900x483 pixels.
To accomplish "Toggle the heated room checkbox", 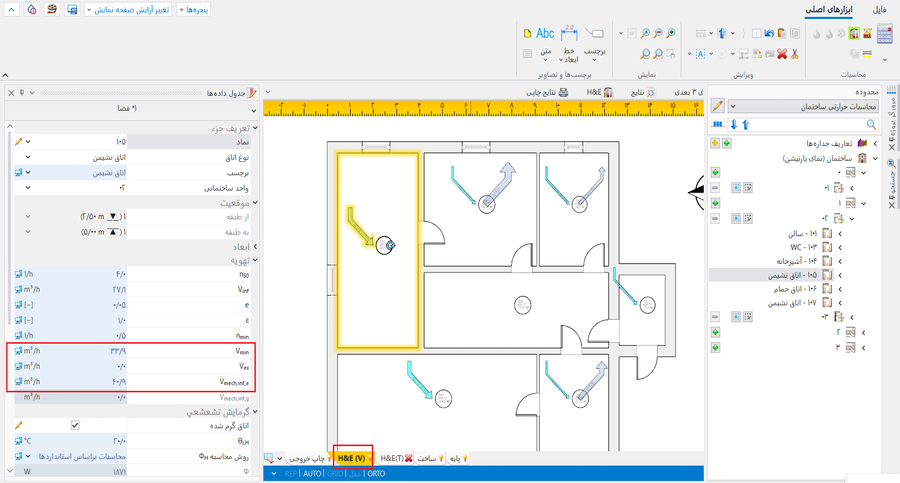I will tap(75, 425).
